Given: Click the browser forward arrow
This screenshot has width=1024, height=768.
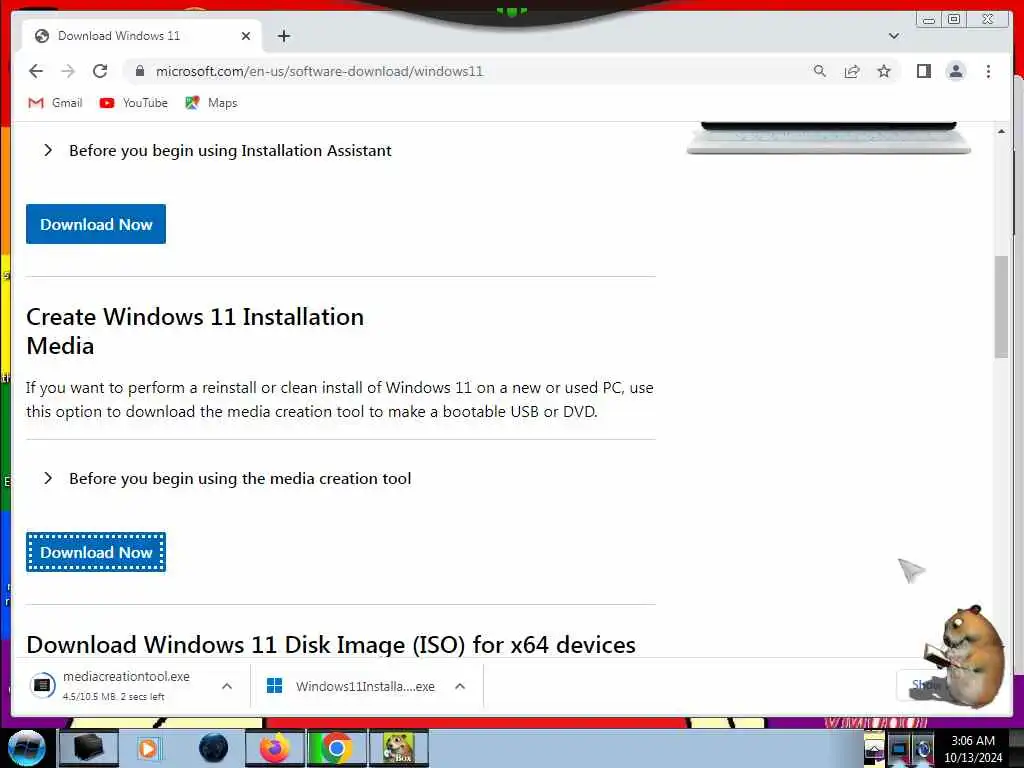Looking at the screenshot, I should pyautogui.click(x=68, y=71).
